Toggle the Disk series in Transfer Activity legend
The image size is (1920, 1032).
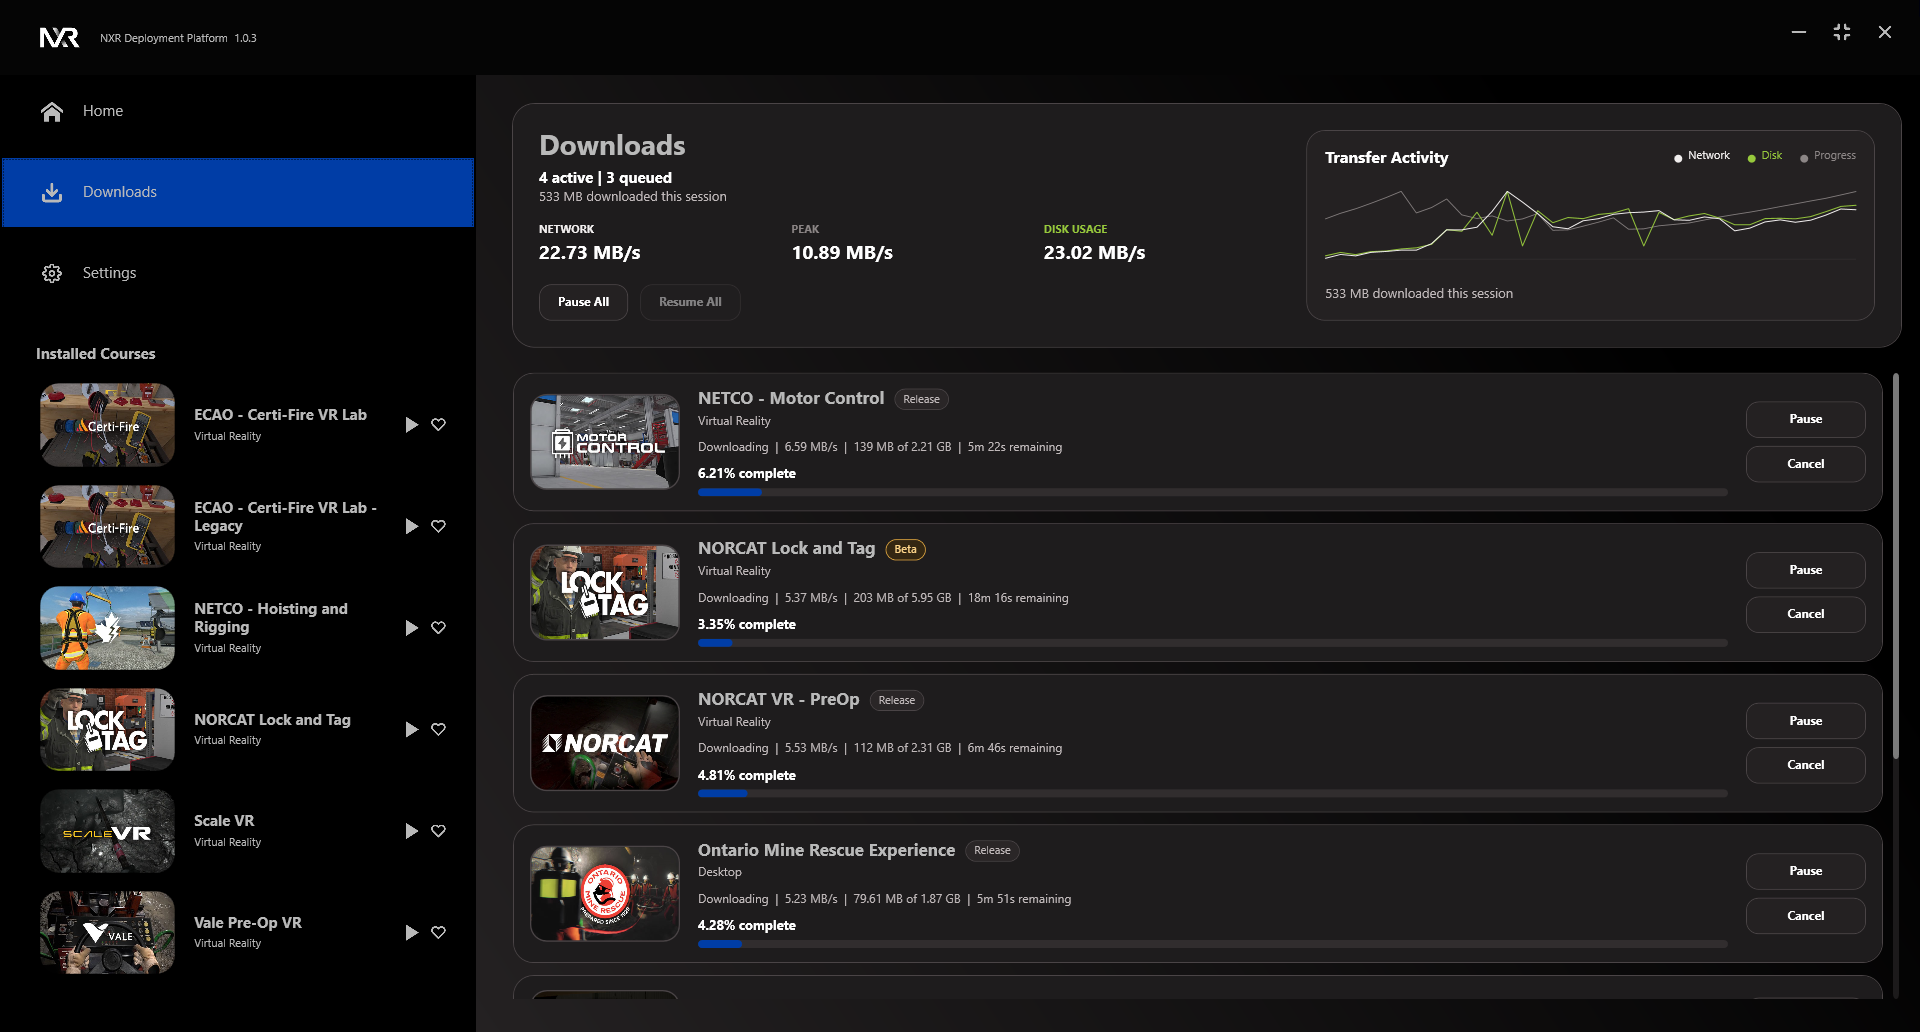(x=1765, y=156)
